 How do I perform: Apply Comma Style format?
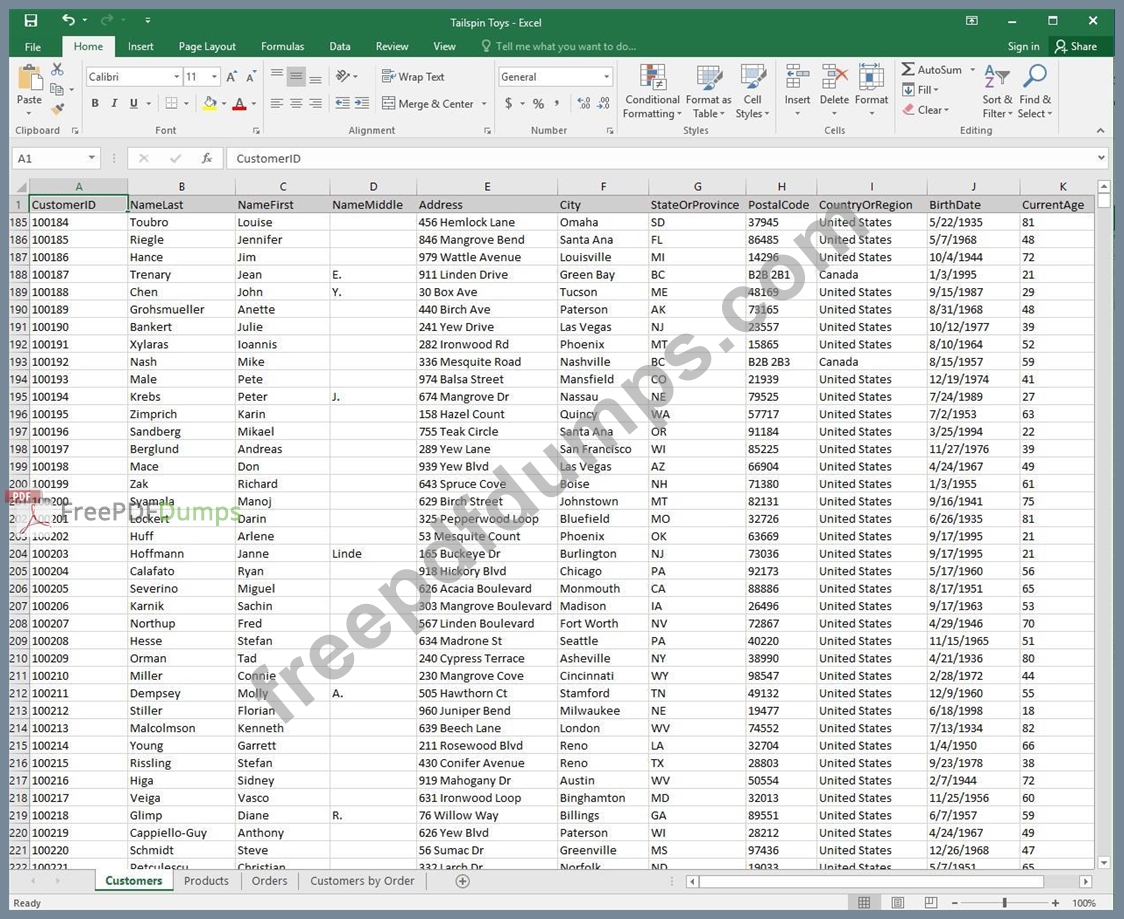[557, 103]
